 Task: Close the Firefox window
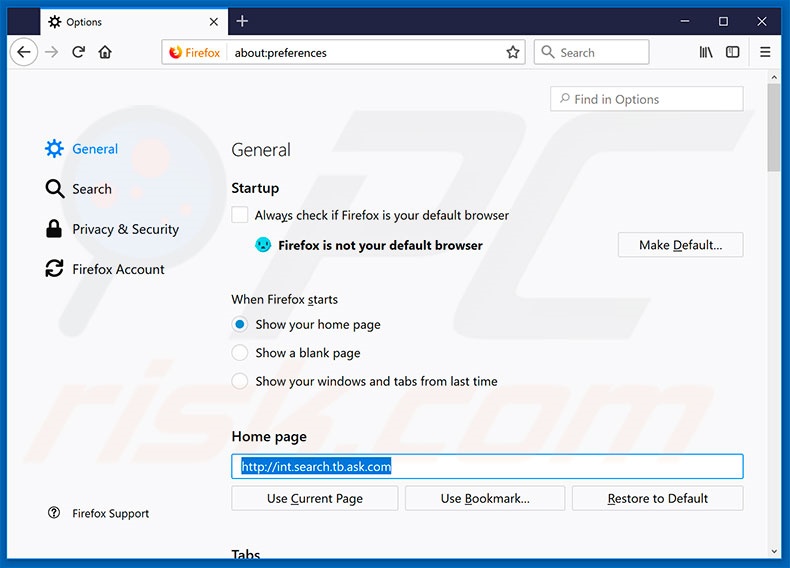[x=762, y=21]
